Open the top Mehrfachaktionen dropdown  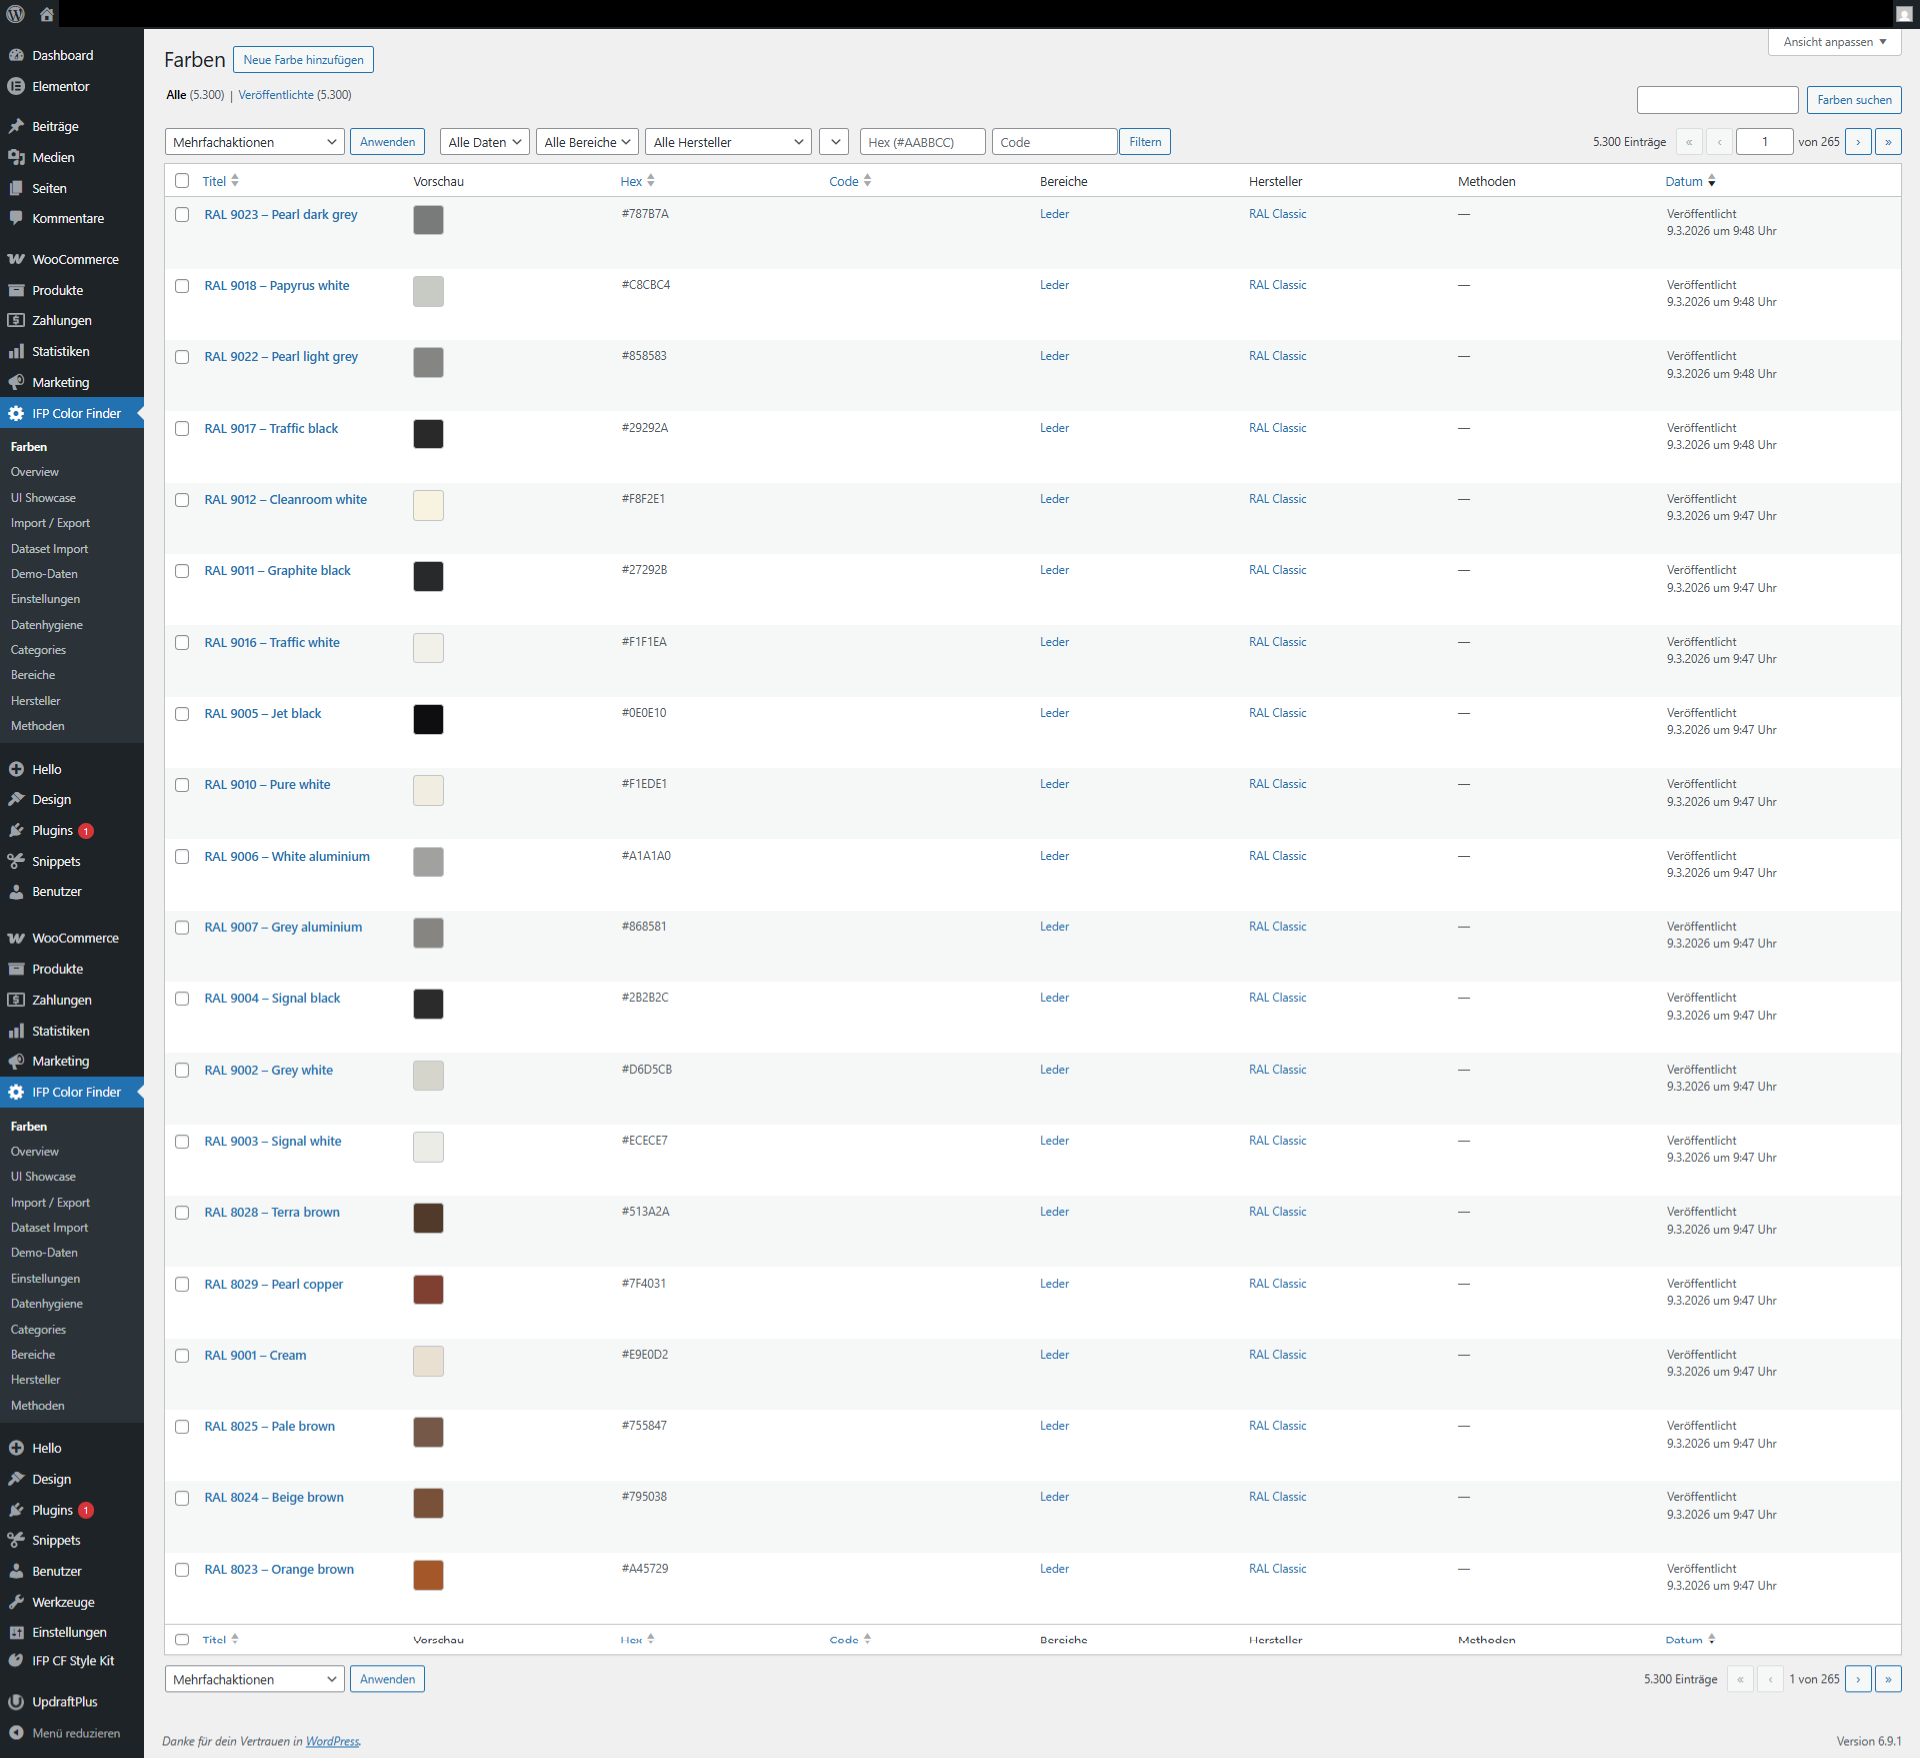click(x=254, y=142)
